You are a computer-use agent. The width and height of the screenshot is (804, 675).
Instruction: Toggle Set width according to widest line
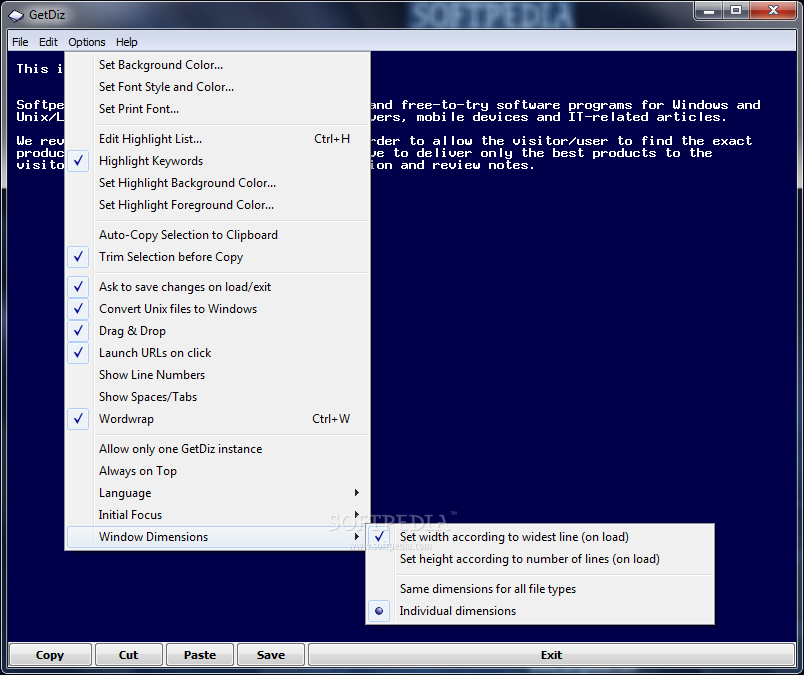tap(540, 538)
